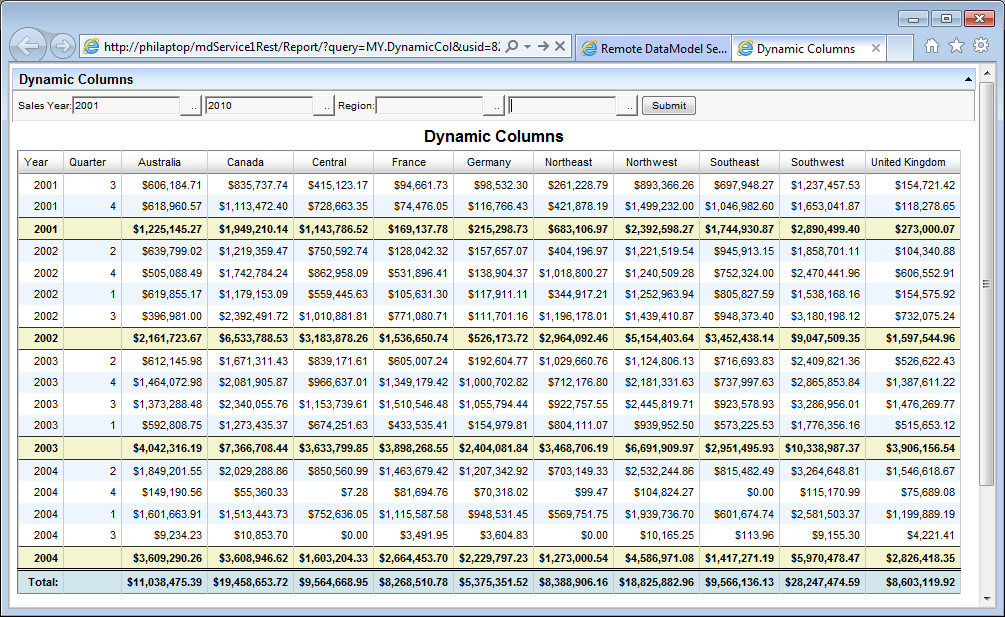The image size is (1005, 617).
Task: Click the browser Forward arrow button
Action: coord(63,46)
